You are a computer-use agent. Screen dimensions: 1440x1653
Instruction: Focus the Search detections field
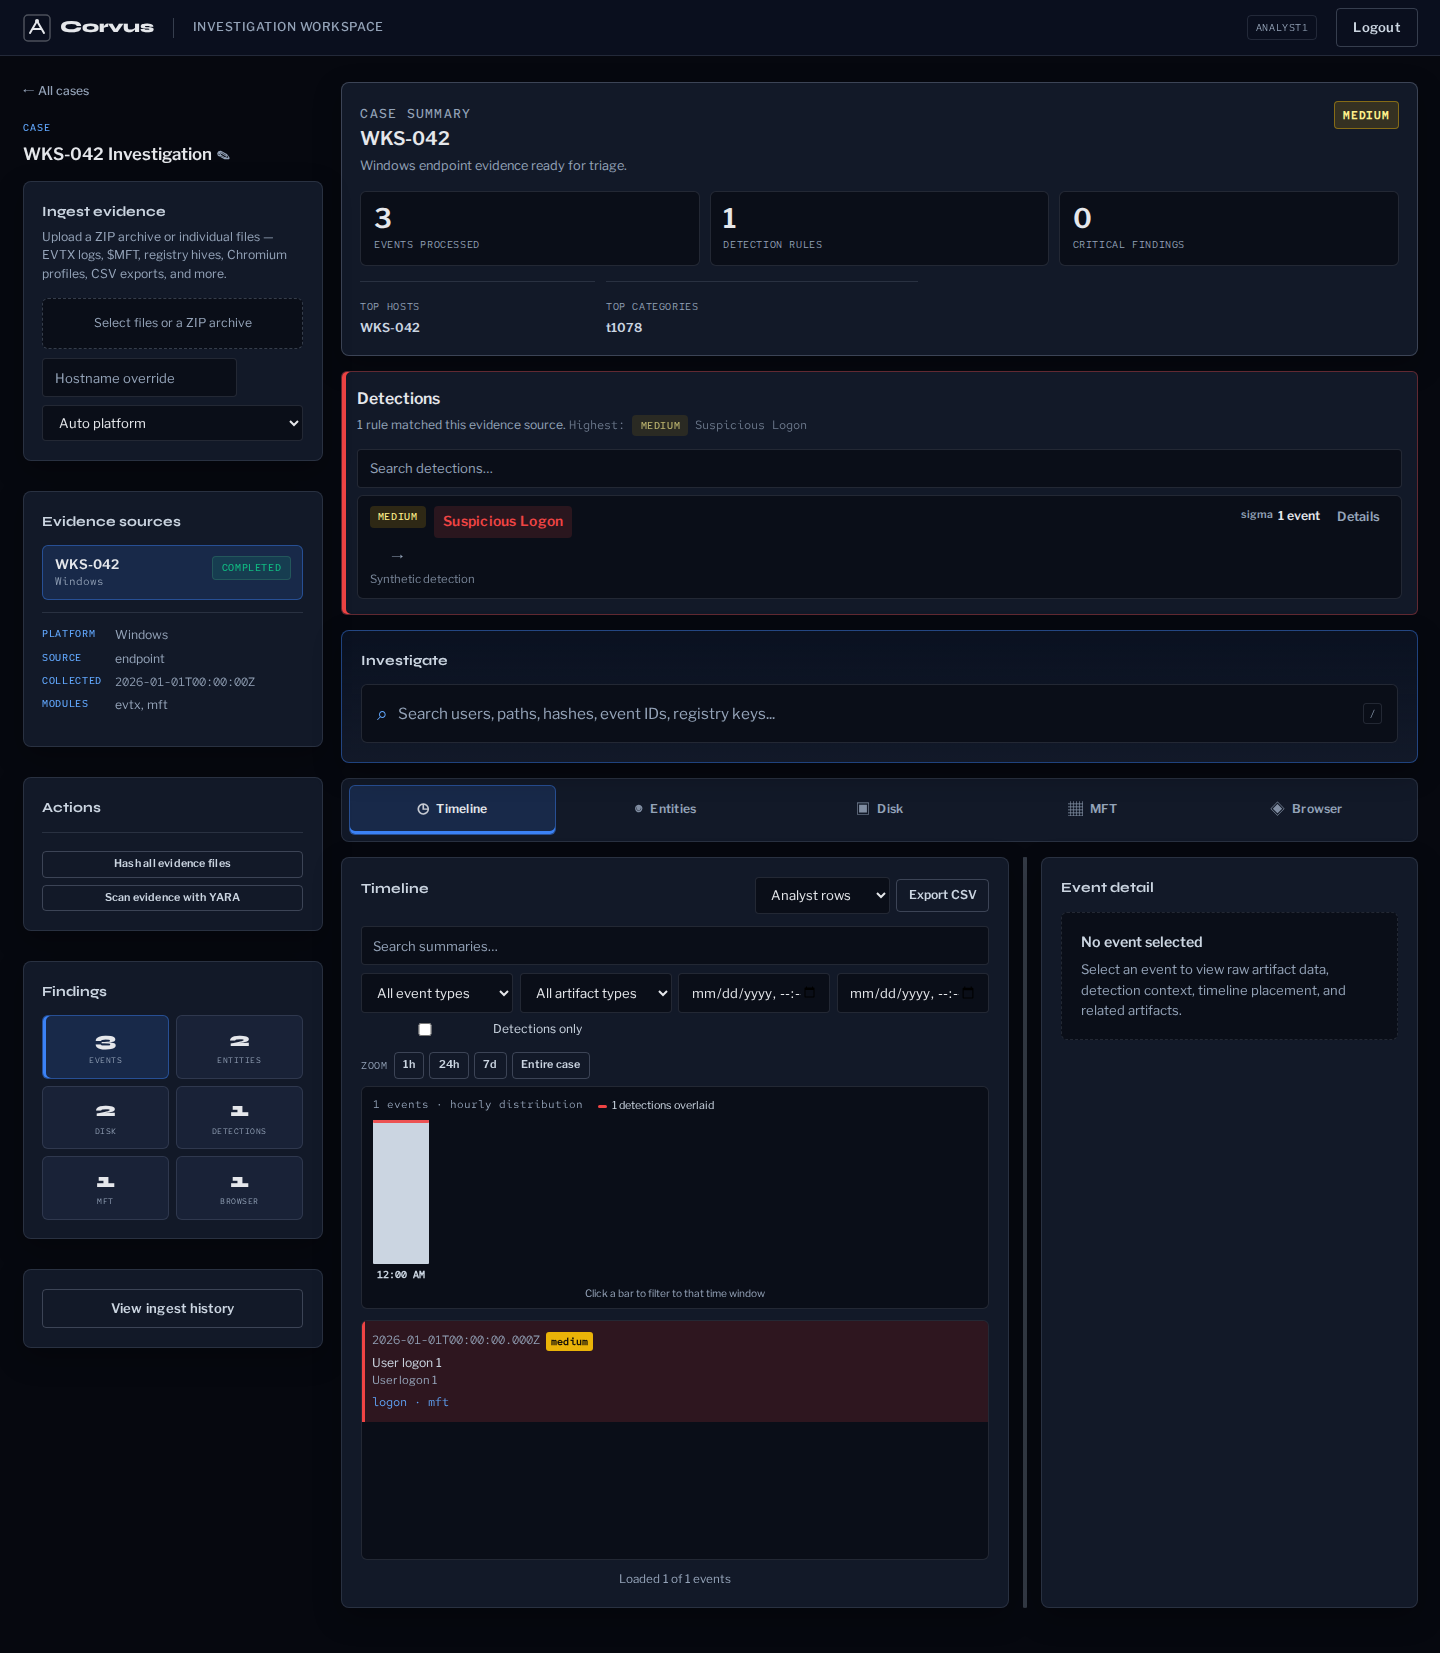pos(879,468)
